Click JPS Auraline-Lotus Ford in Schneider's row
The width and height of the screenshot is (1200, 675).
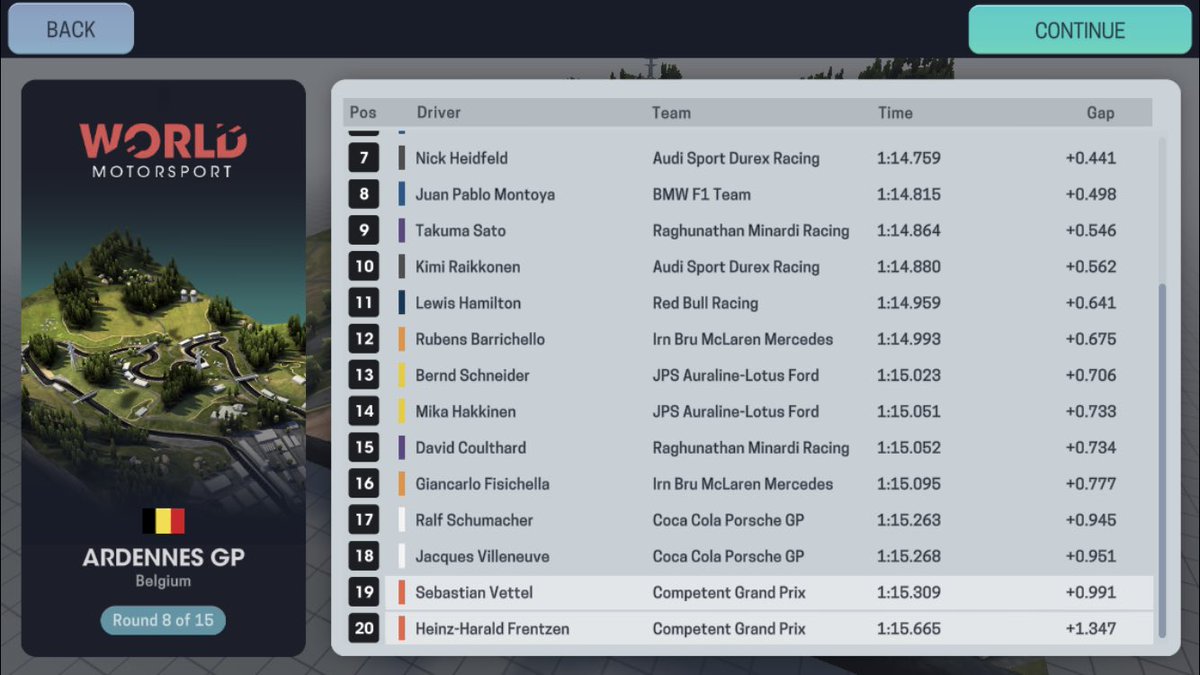[736, 375]
